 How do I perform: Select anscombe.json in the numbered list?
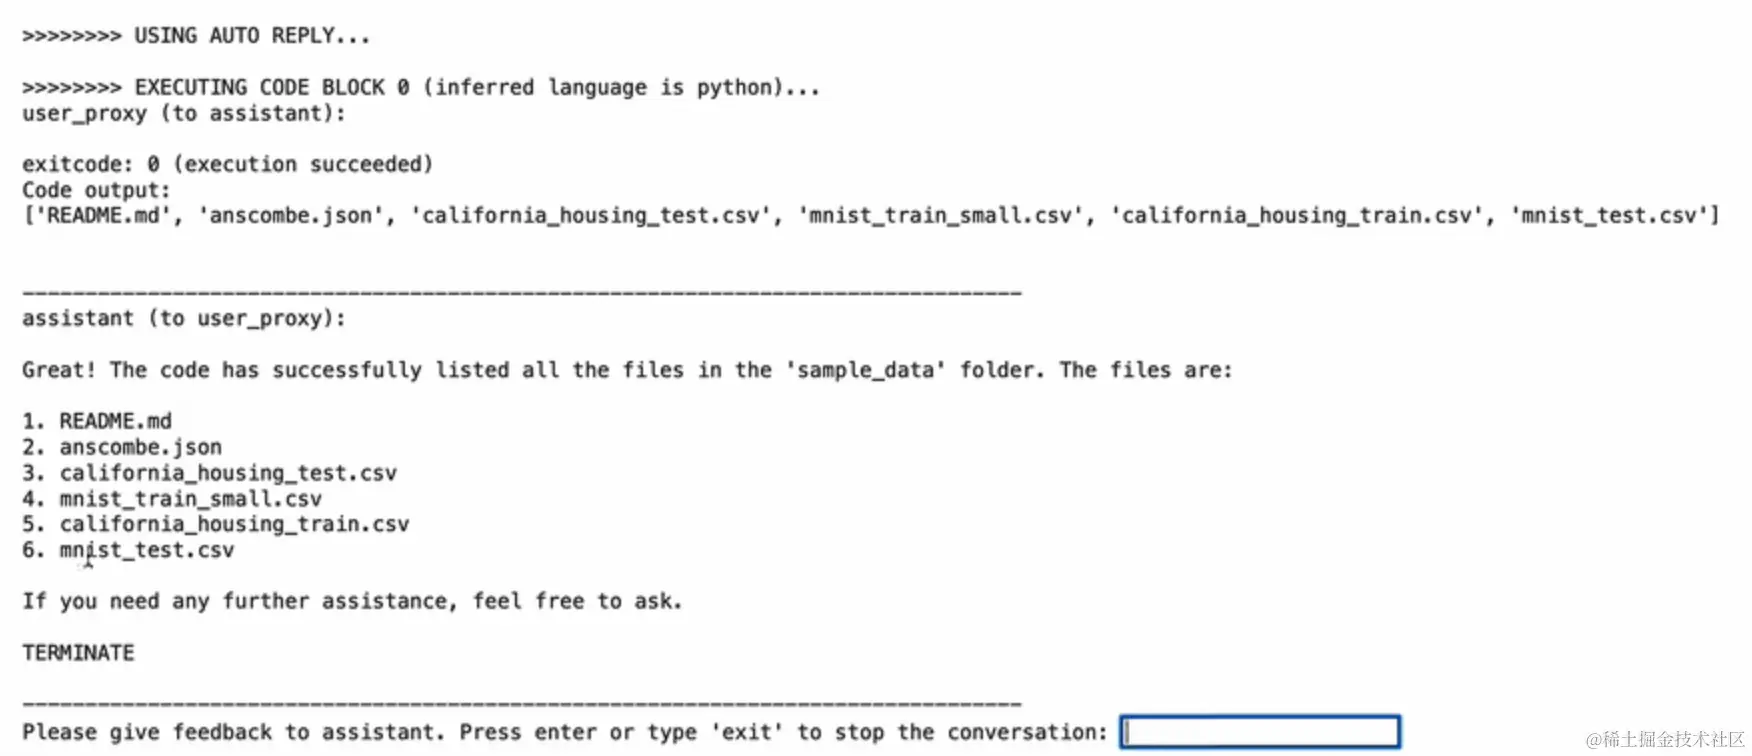tap(140, 447)
